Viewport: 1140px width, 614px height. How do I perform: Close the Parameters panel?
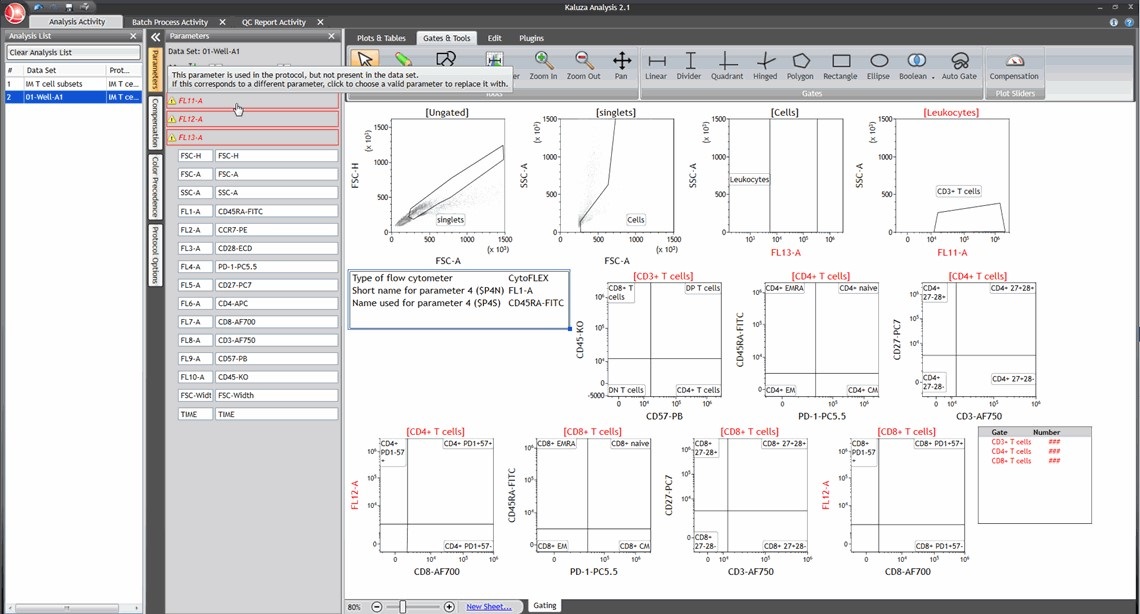(332, 36)
